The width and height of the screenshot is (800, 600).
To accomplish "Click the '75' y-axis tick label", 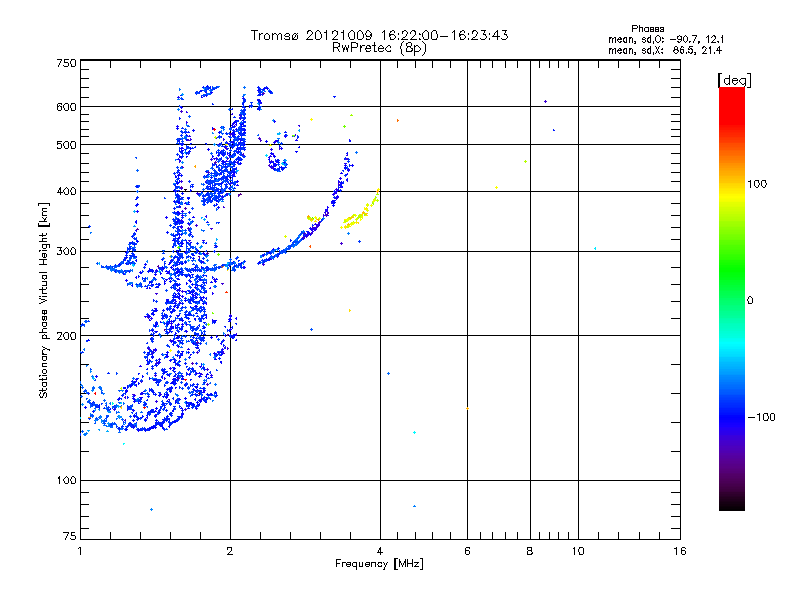I will (x=70, y=536).
